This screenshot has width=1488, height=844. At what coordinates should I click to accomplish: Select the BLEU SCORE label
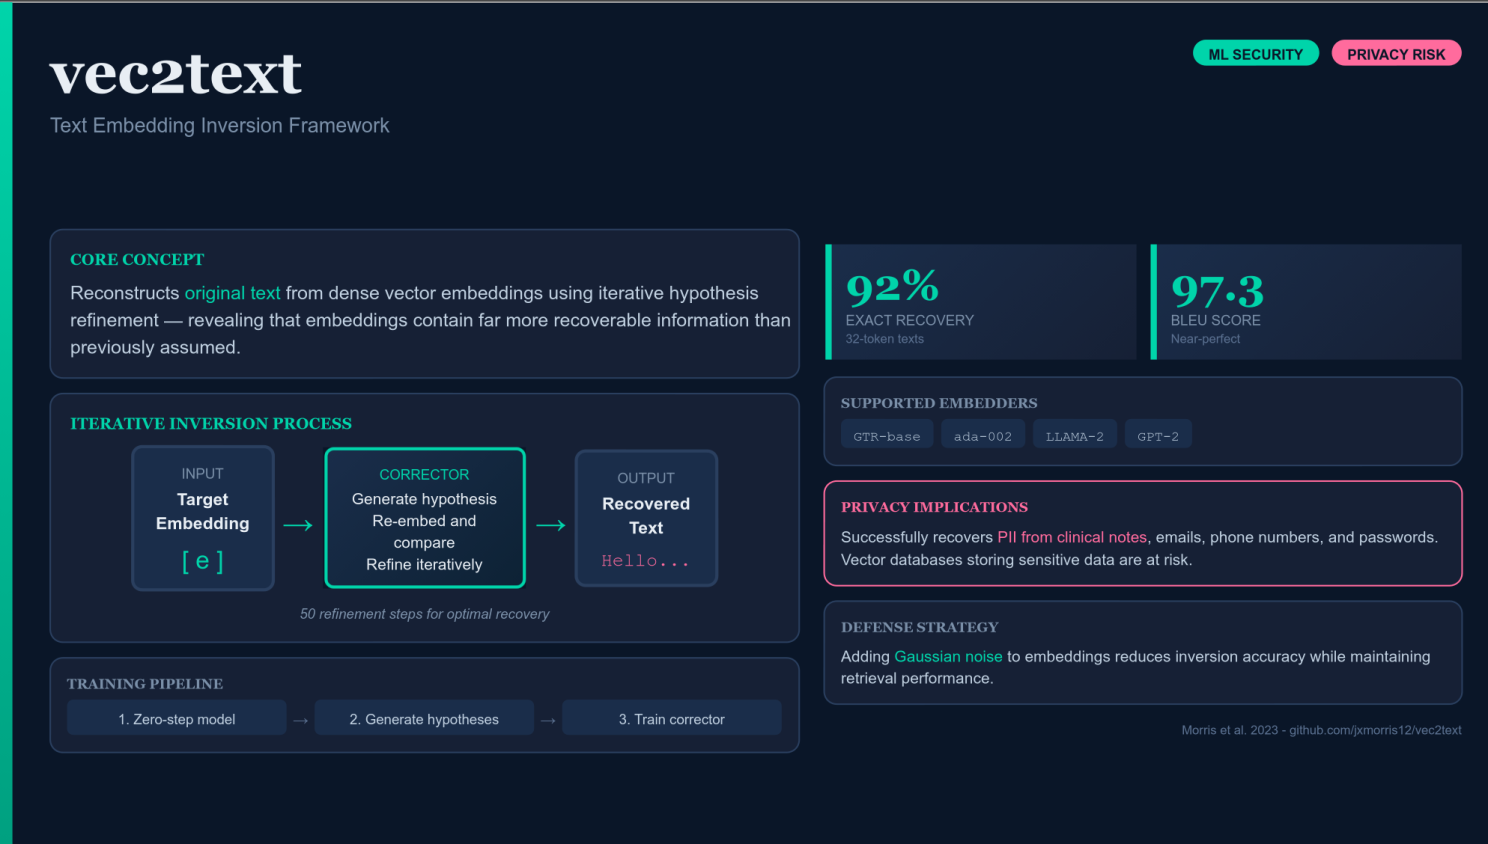[x=1216, y=321]
